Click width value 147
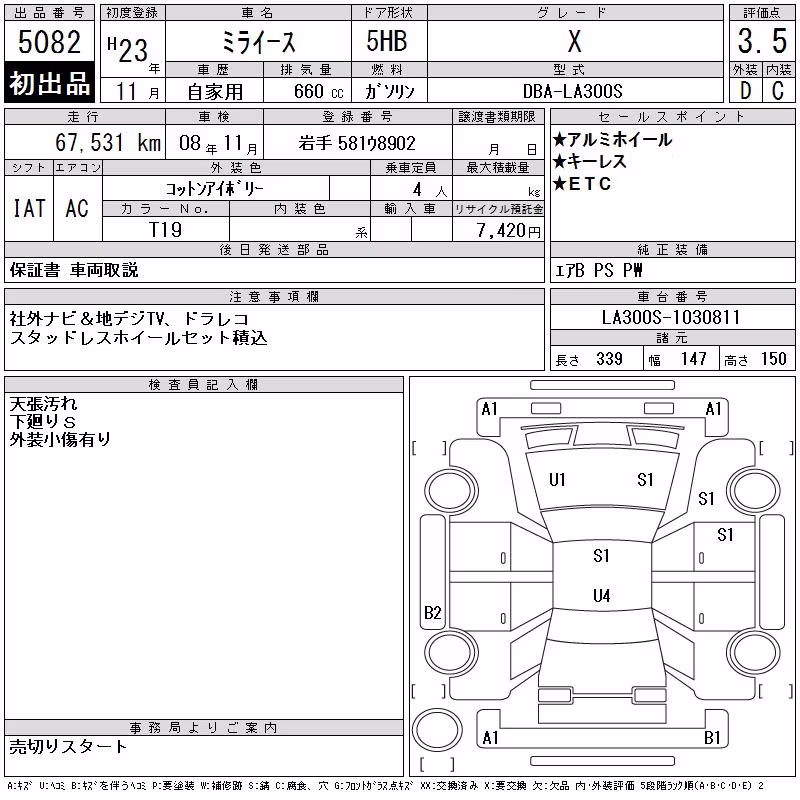Viewport: 800px width, 800px height. [693, 359]
